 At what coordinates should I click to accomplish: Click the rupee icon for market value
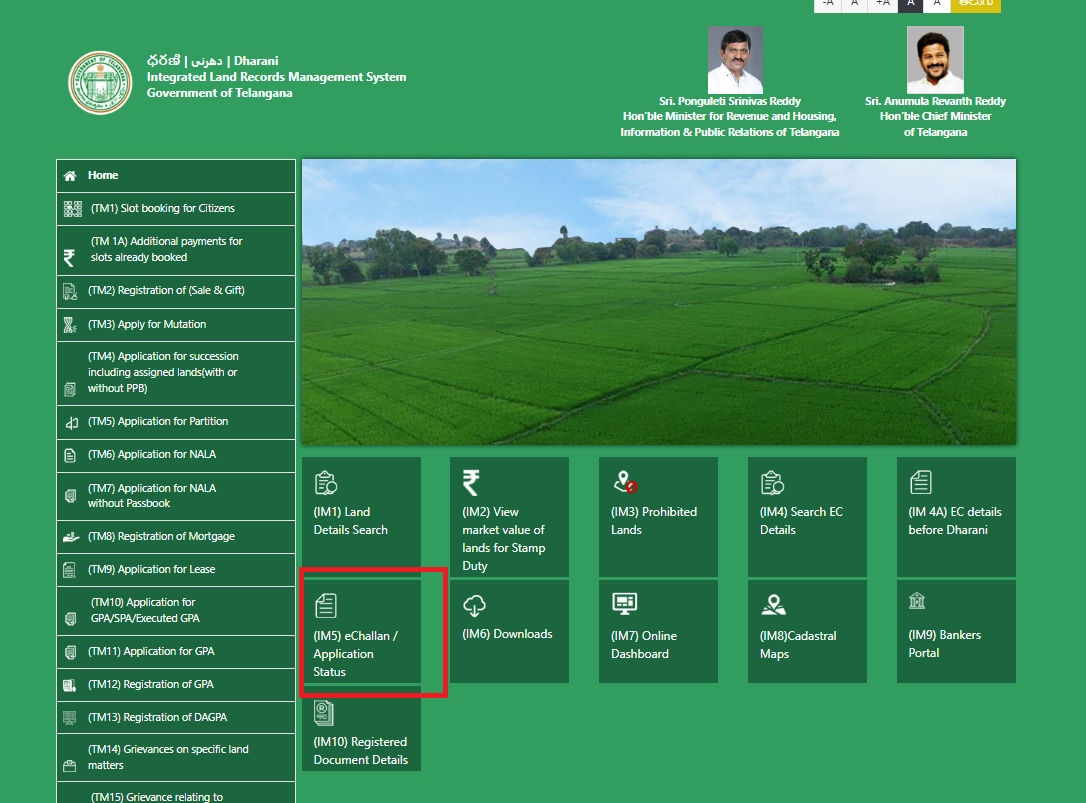point(472,483)
